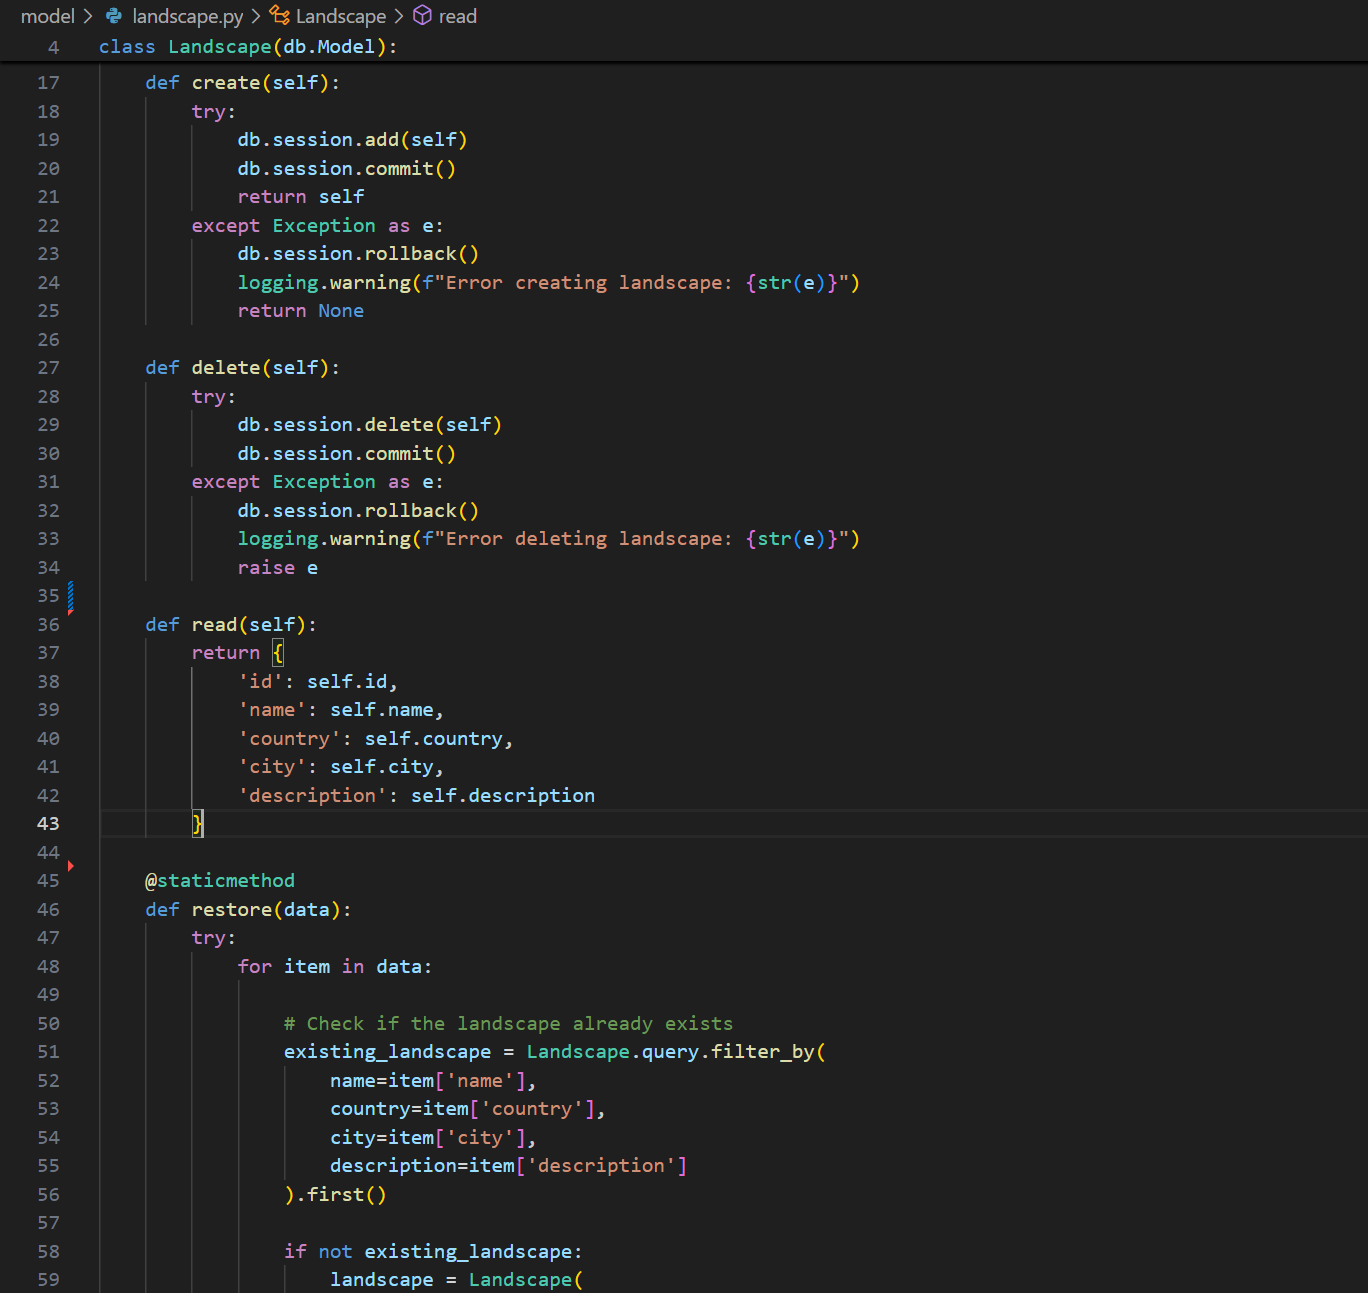Open the 'model' folder breadcrumb

point(47,16)
